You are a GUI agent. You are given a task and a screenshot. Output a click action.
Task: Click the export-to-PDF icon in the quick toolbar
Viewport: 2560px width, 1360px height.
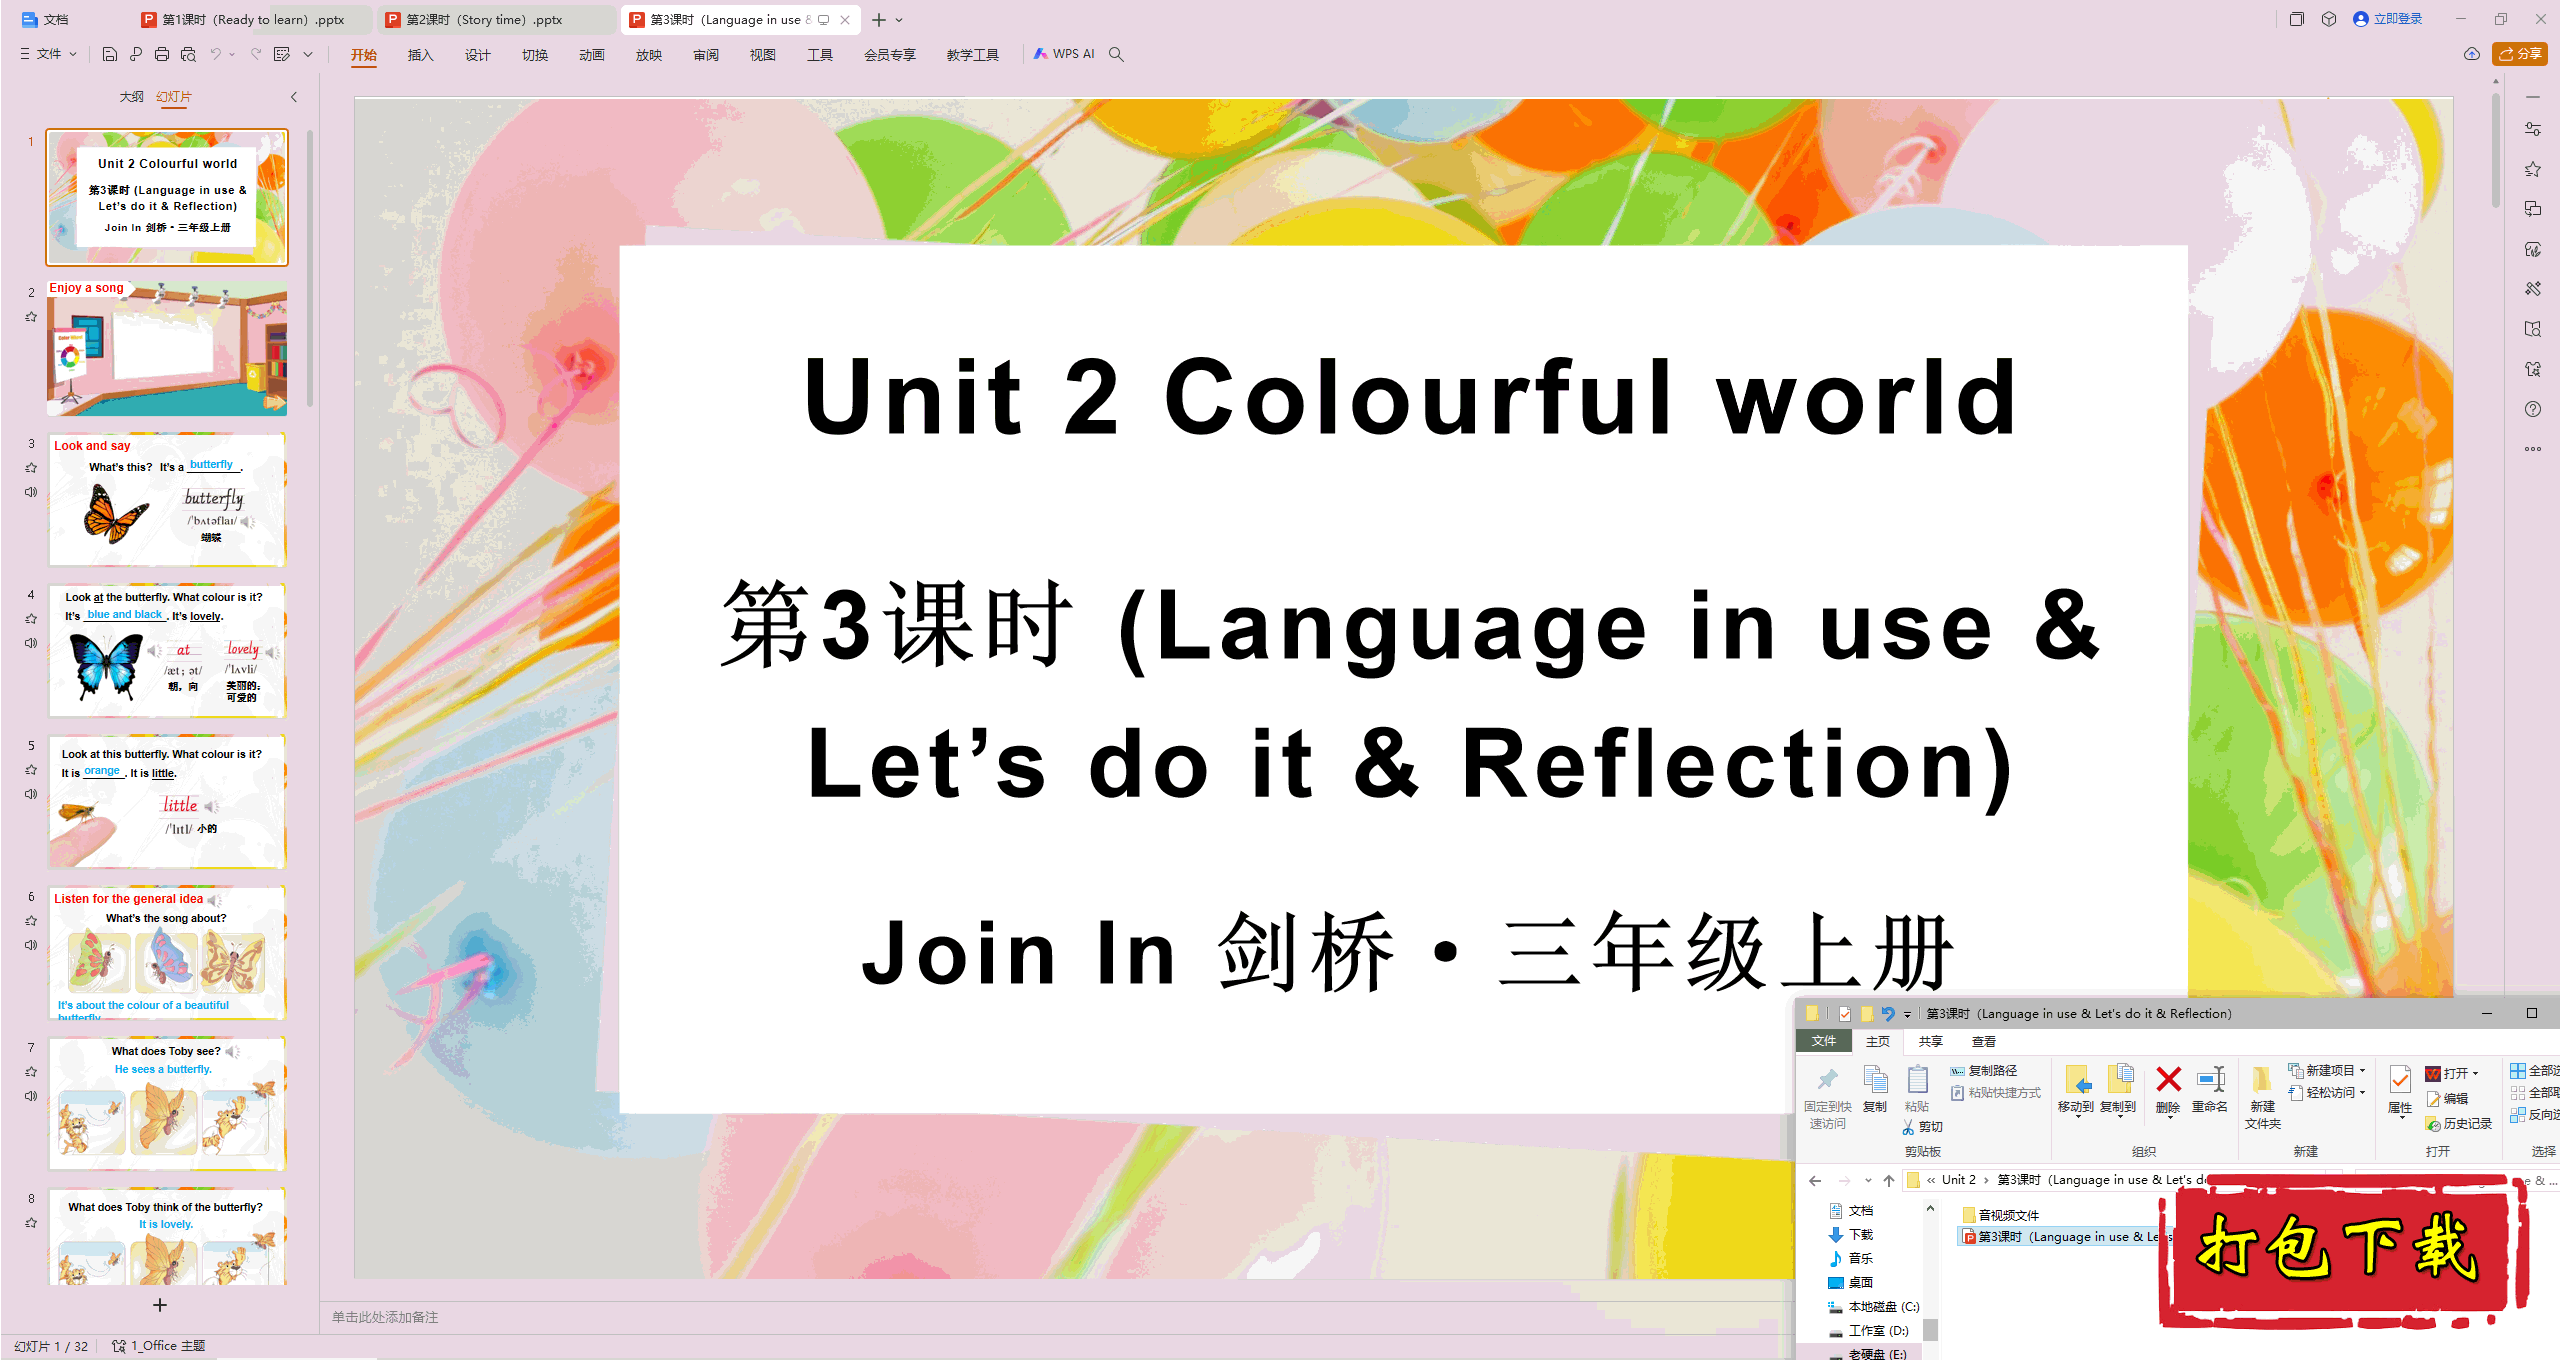pyautogui.click(x=136, y=54)
